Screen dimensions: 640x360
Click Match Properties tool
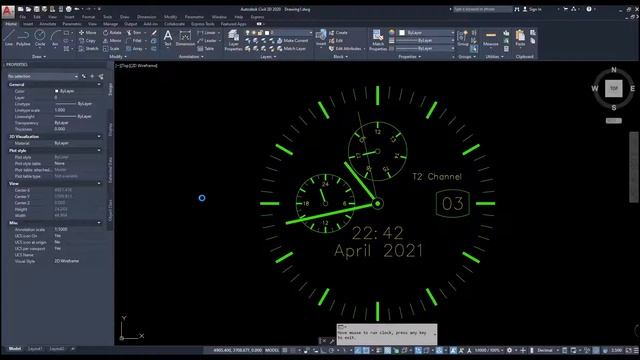click(x=378, y=40)
